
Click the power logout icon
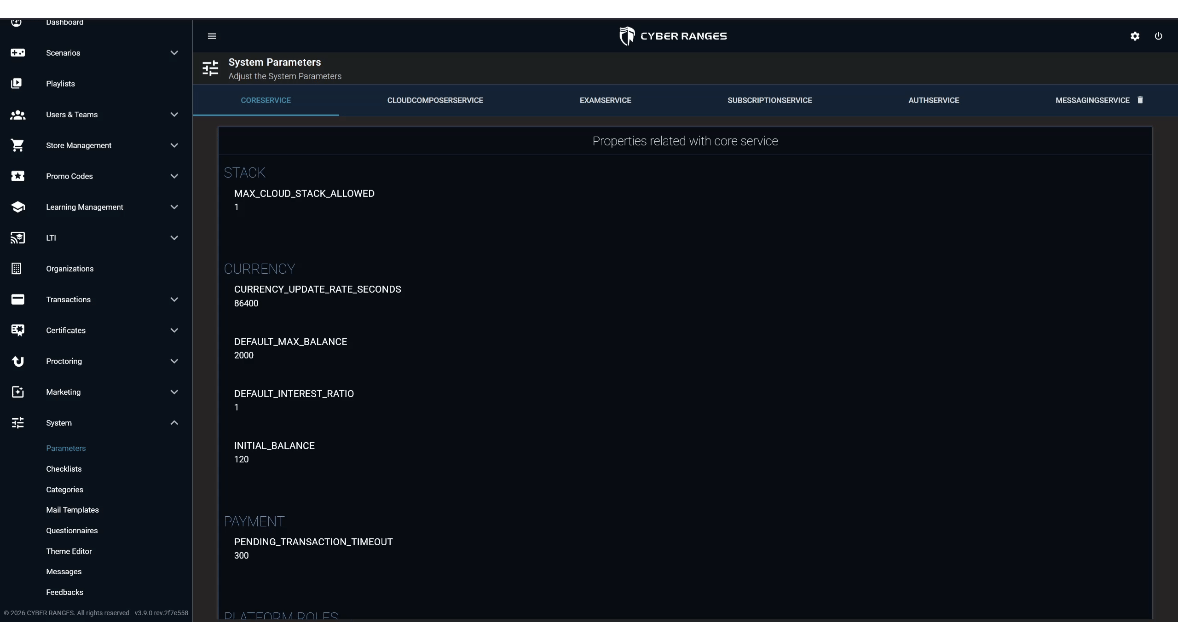(1158, 36)
